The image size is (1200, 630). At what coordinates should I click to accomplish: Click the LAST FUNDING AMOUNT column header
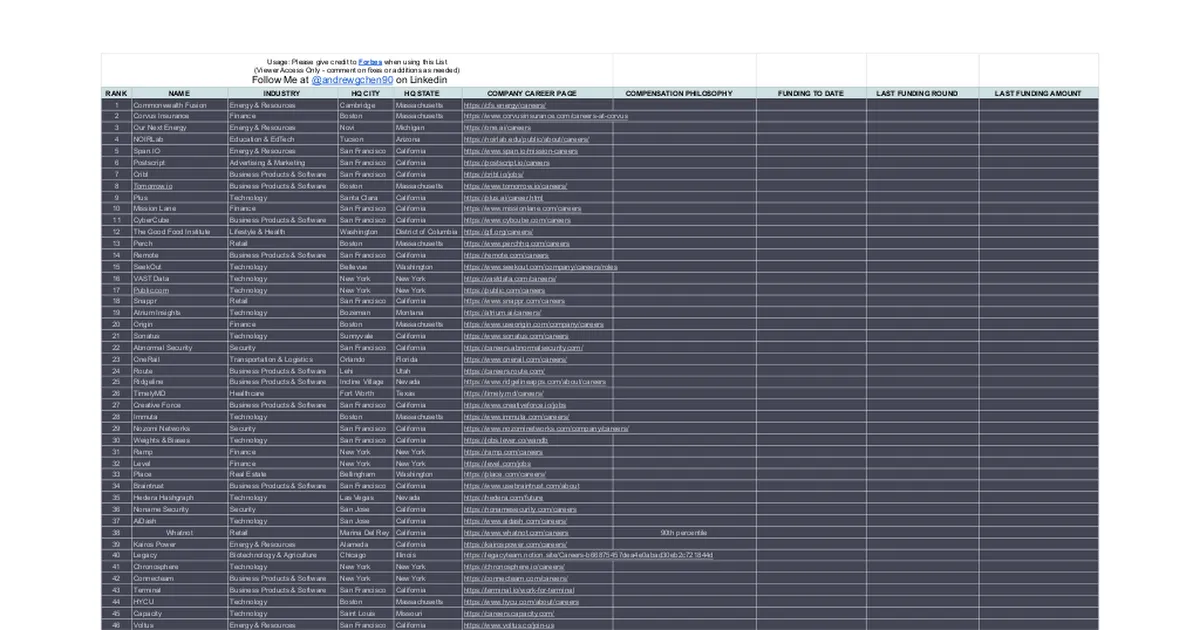pyautogui.click(x=1038, y=92)
